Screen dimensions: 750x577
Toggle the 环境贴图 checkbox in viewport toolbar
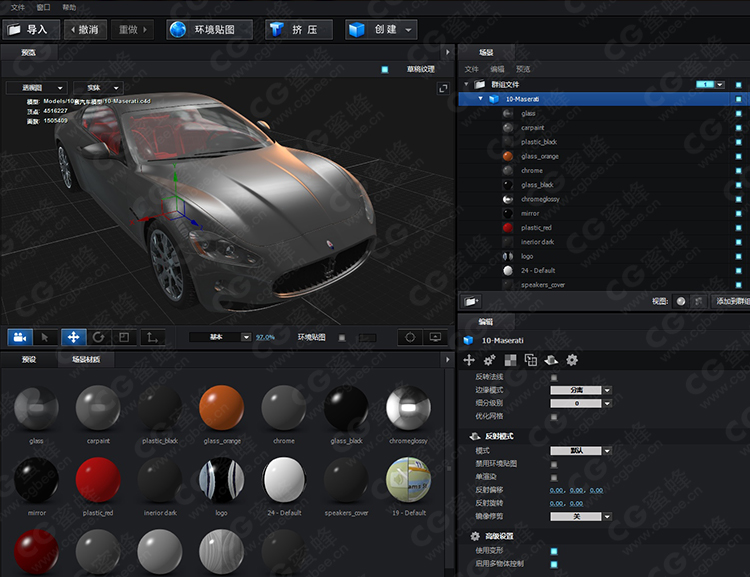point(342,338)
